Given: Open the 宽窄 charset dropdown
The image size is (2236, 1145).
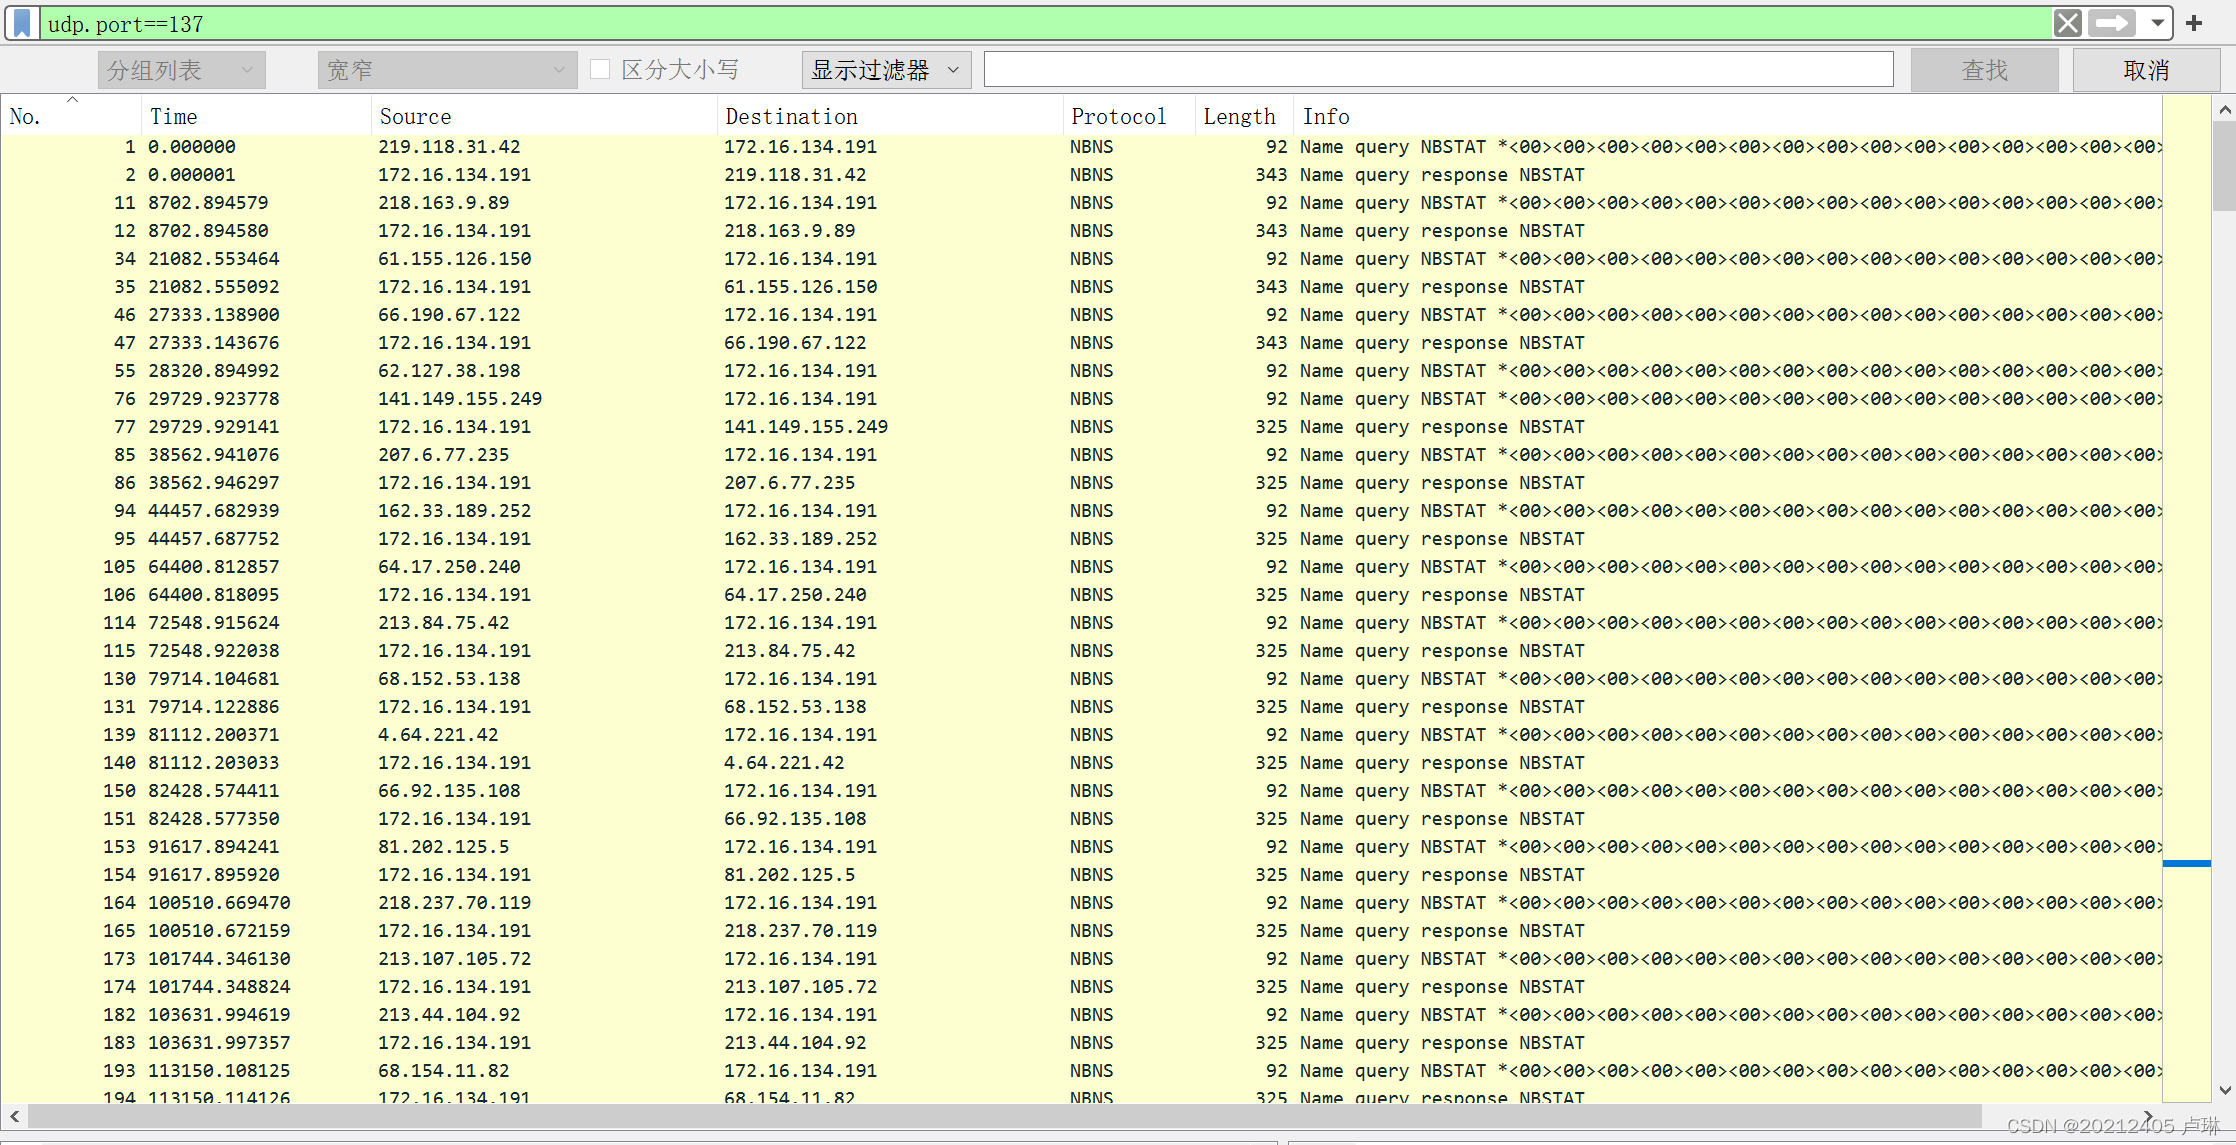Looking at the screenshot, I should click(447, 70).
